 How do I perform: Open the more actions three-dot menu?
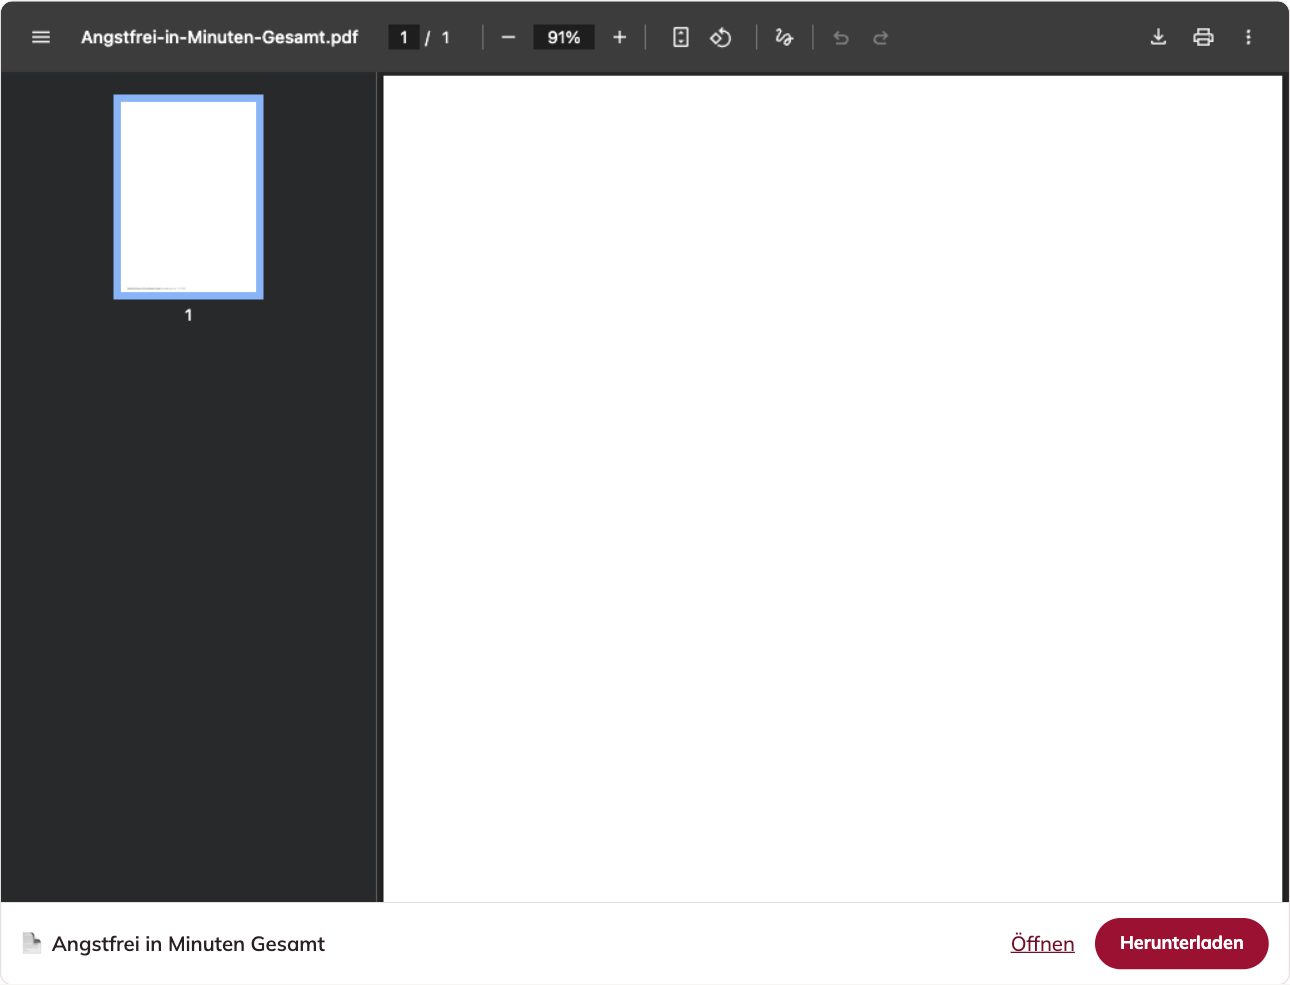(x=1248, y=37)
